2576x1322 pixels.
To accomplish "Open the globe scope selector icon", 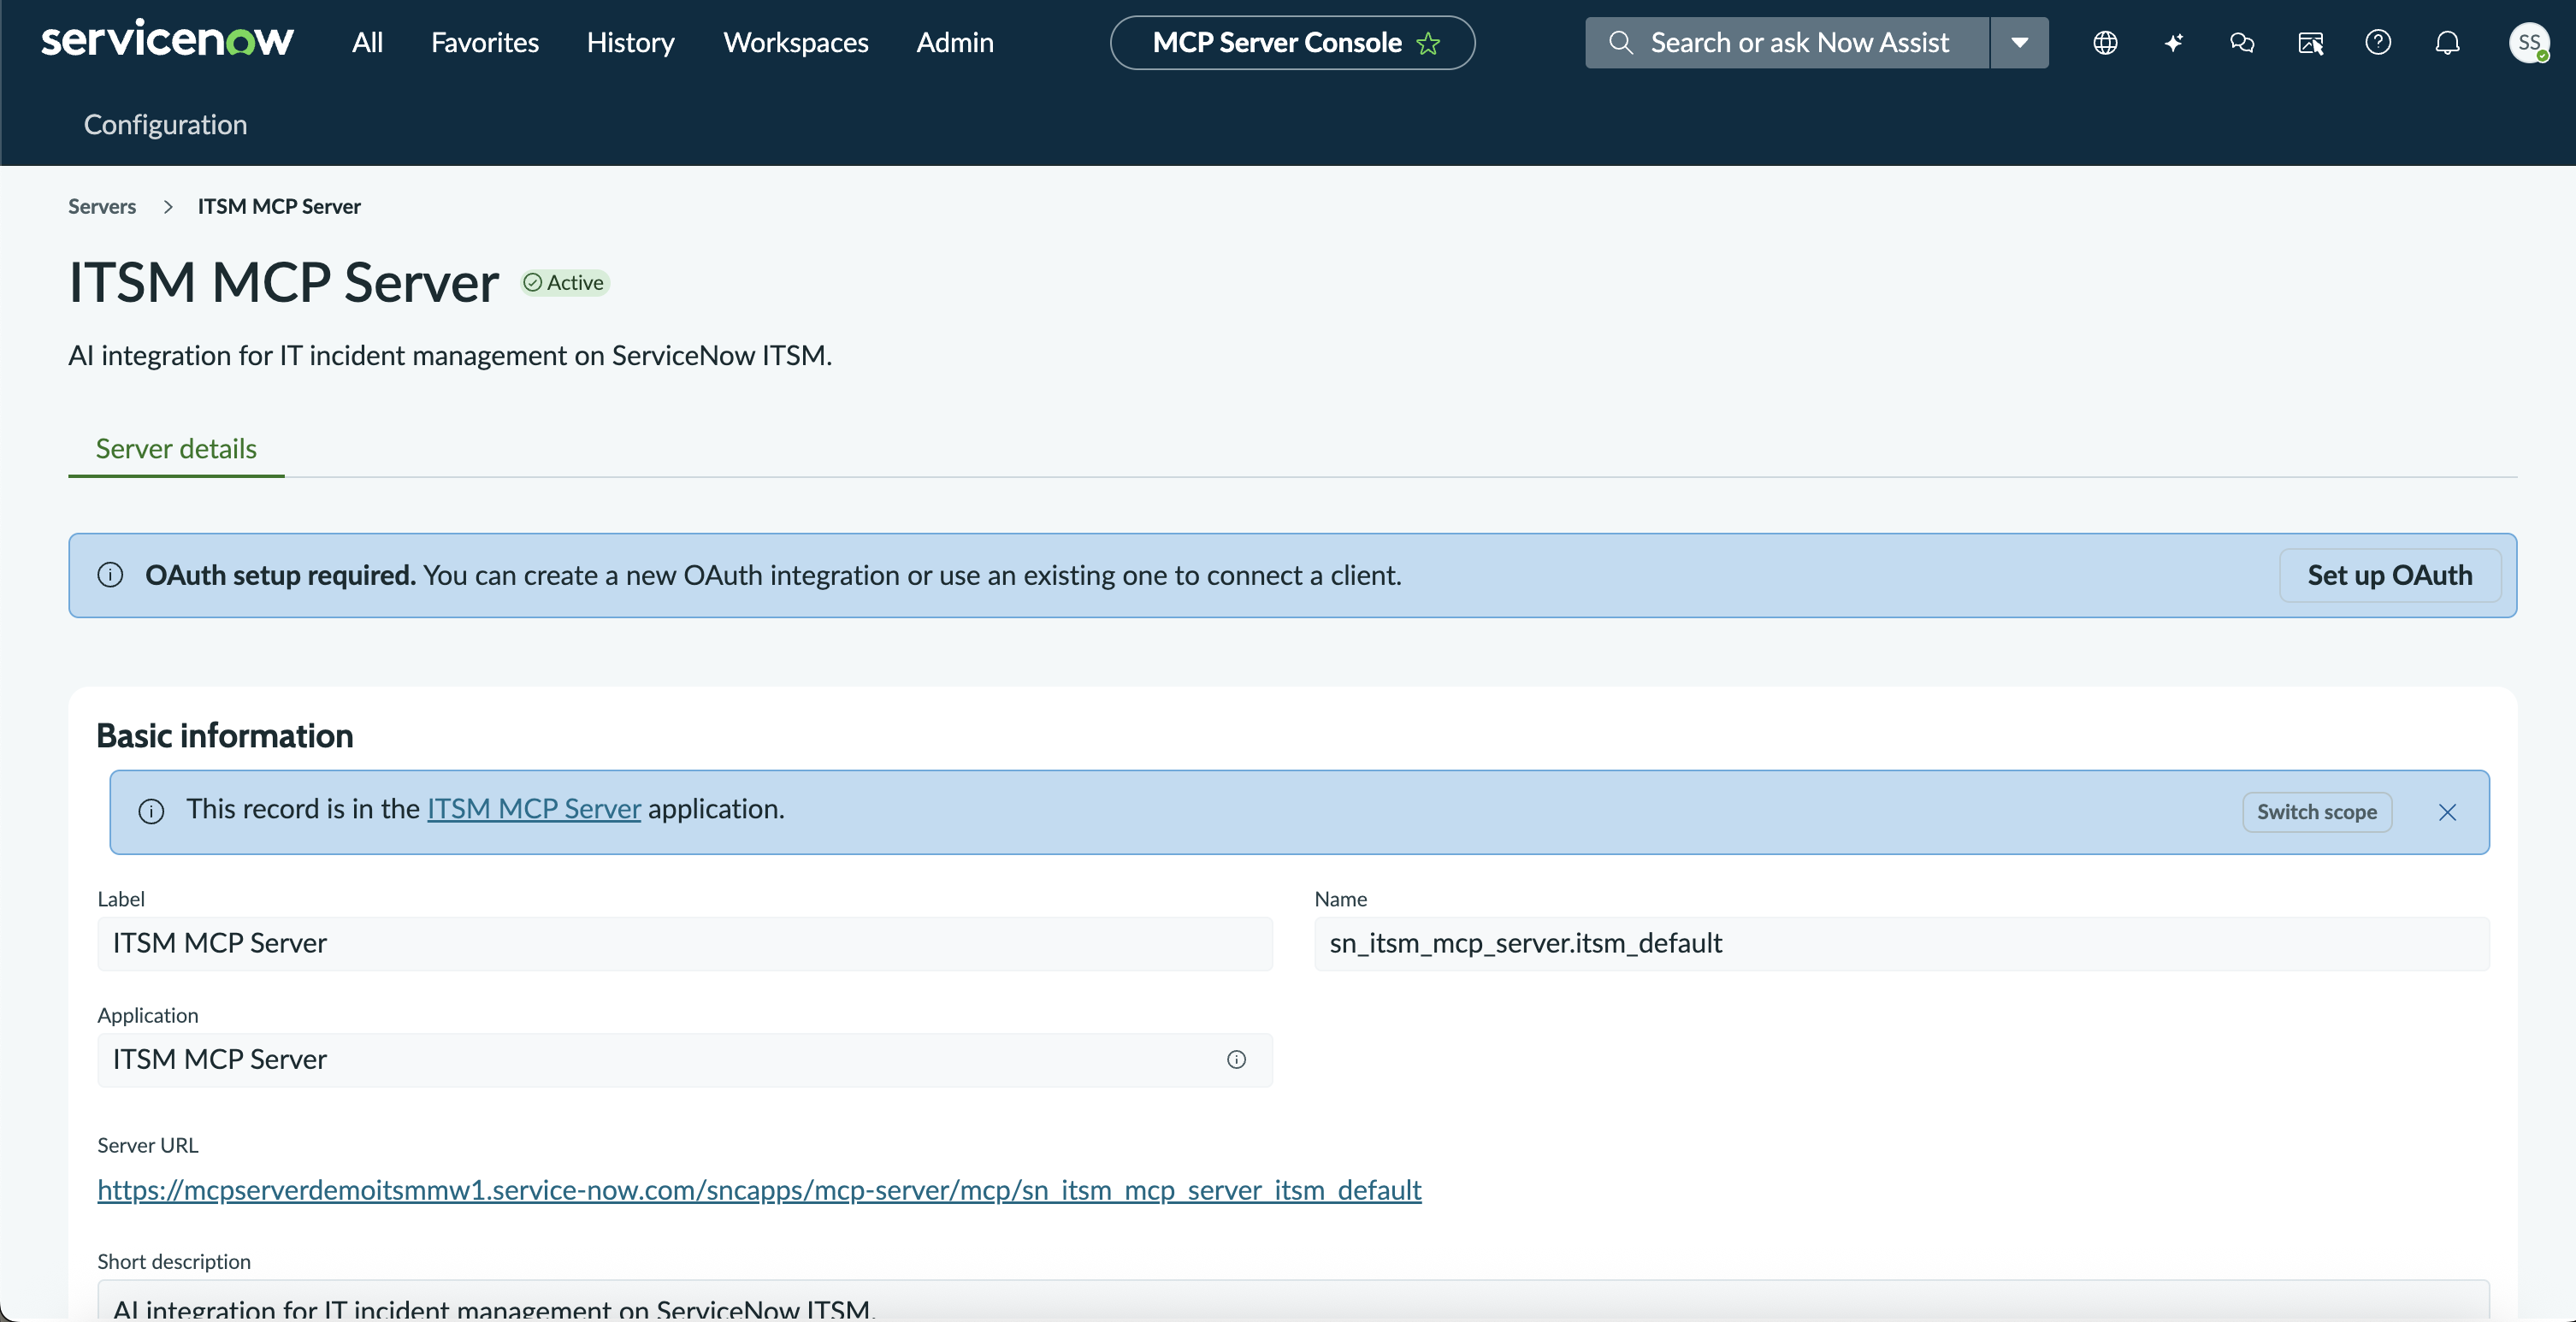I will (x=2105, y=43).
